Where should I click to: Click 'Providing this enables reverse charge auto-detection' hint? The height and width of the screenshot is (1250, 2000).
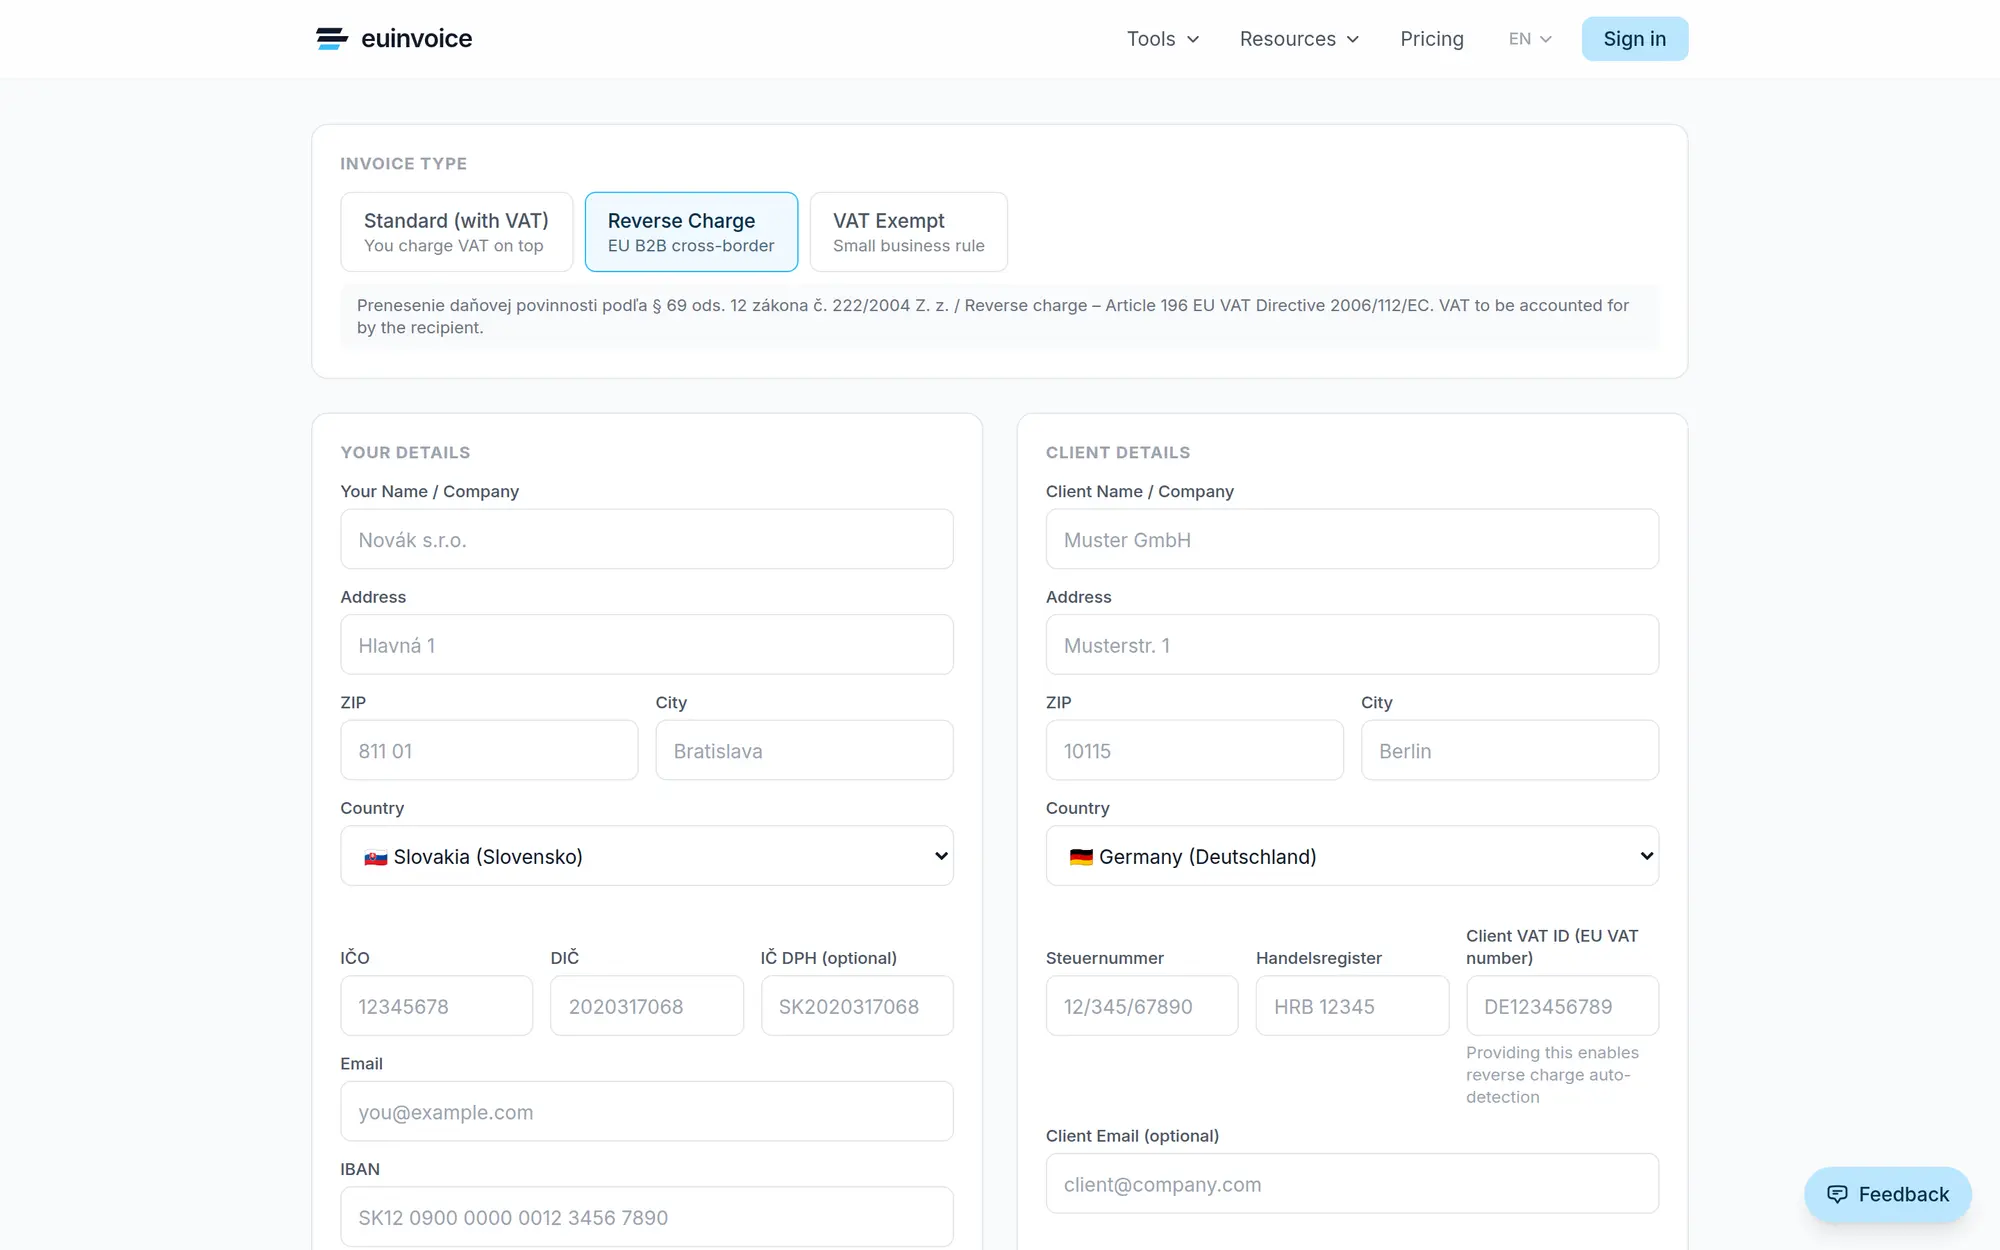(x=1552, y=1075)
